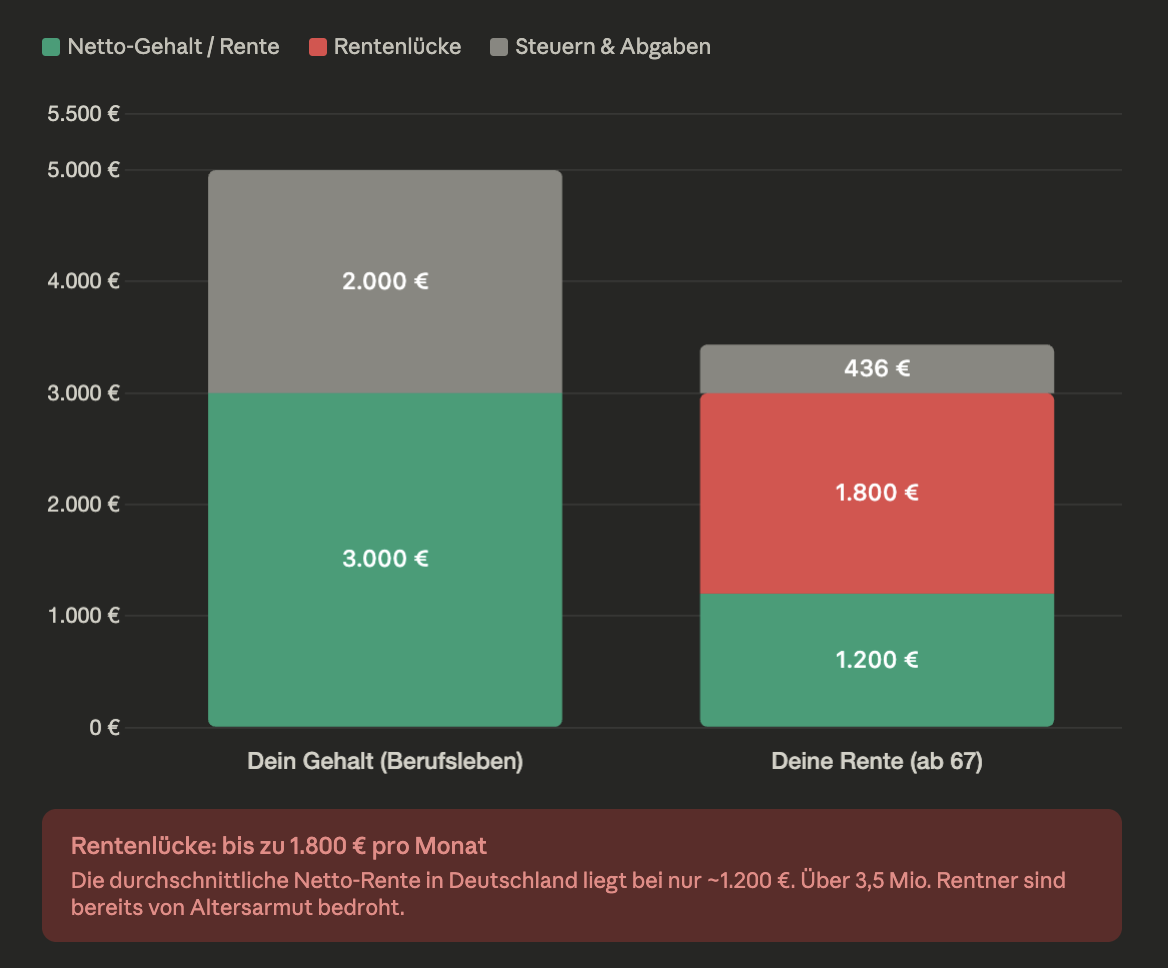The width and height of the screenshot is (1168, 968).
Task: Click the red Rentenlücke legend swatch
Action: 318,47
